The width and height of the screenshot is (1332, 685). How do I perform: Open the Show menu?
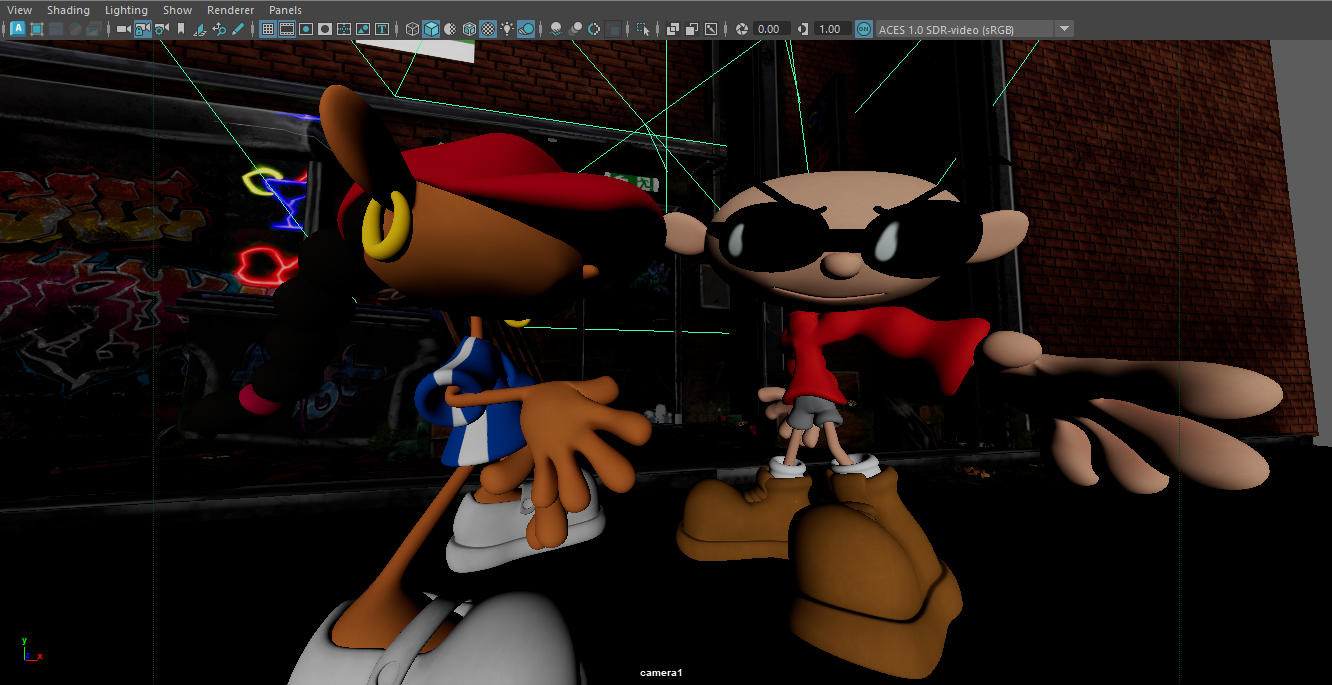click(177, 10)
